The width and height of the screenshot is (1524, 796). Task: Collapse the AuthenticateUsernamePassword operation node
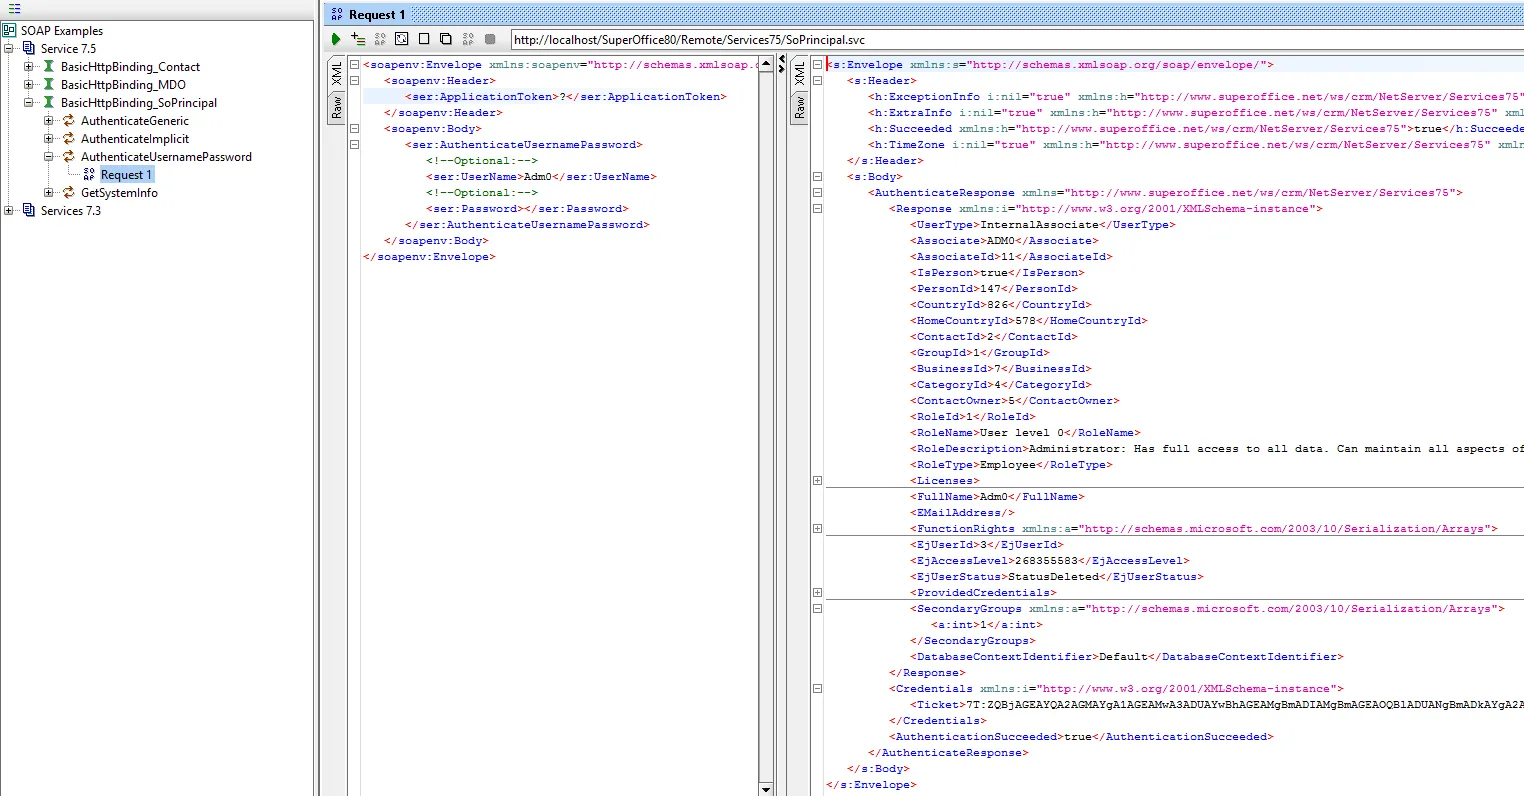pos(49,157)
